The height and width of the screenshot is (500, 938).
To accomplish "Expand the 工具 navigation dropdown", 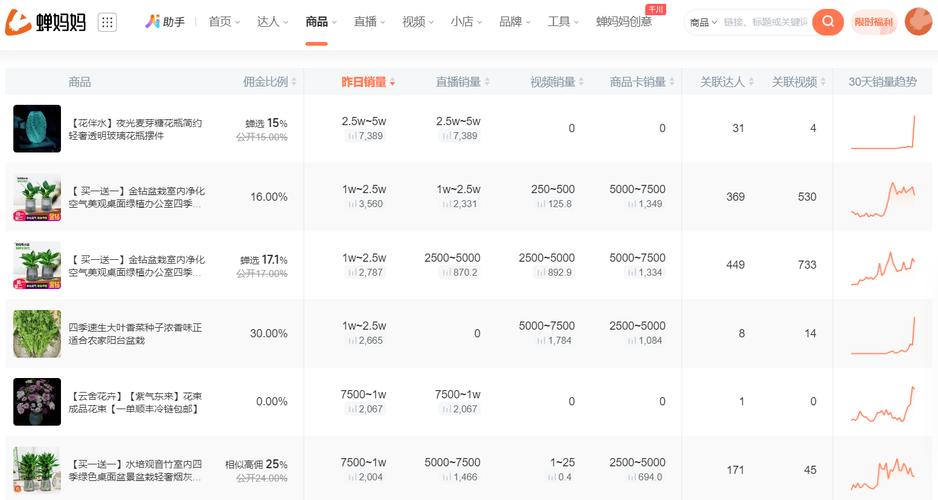I will [x=564, y=22].
